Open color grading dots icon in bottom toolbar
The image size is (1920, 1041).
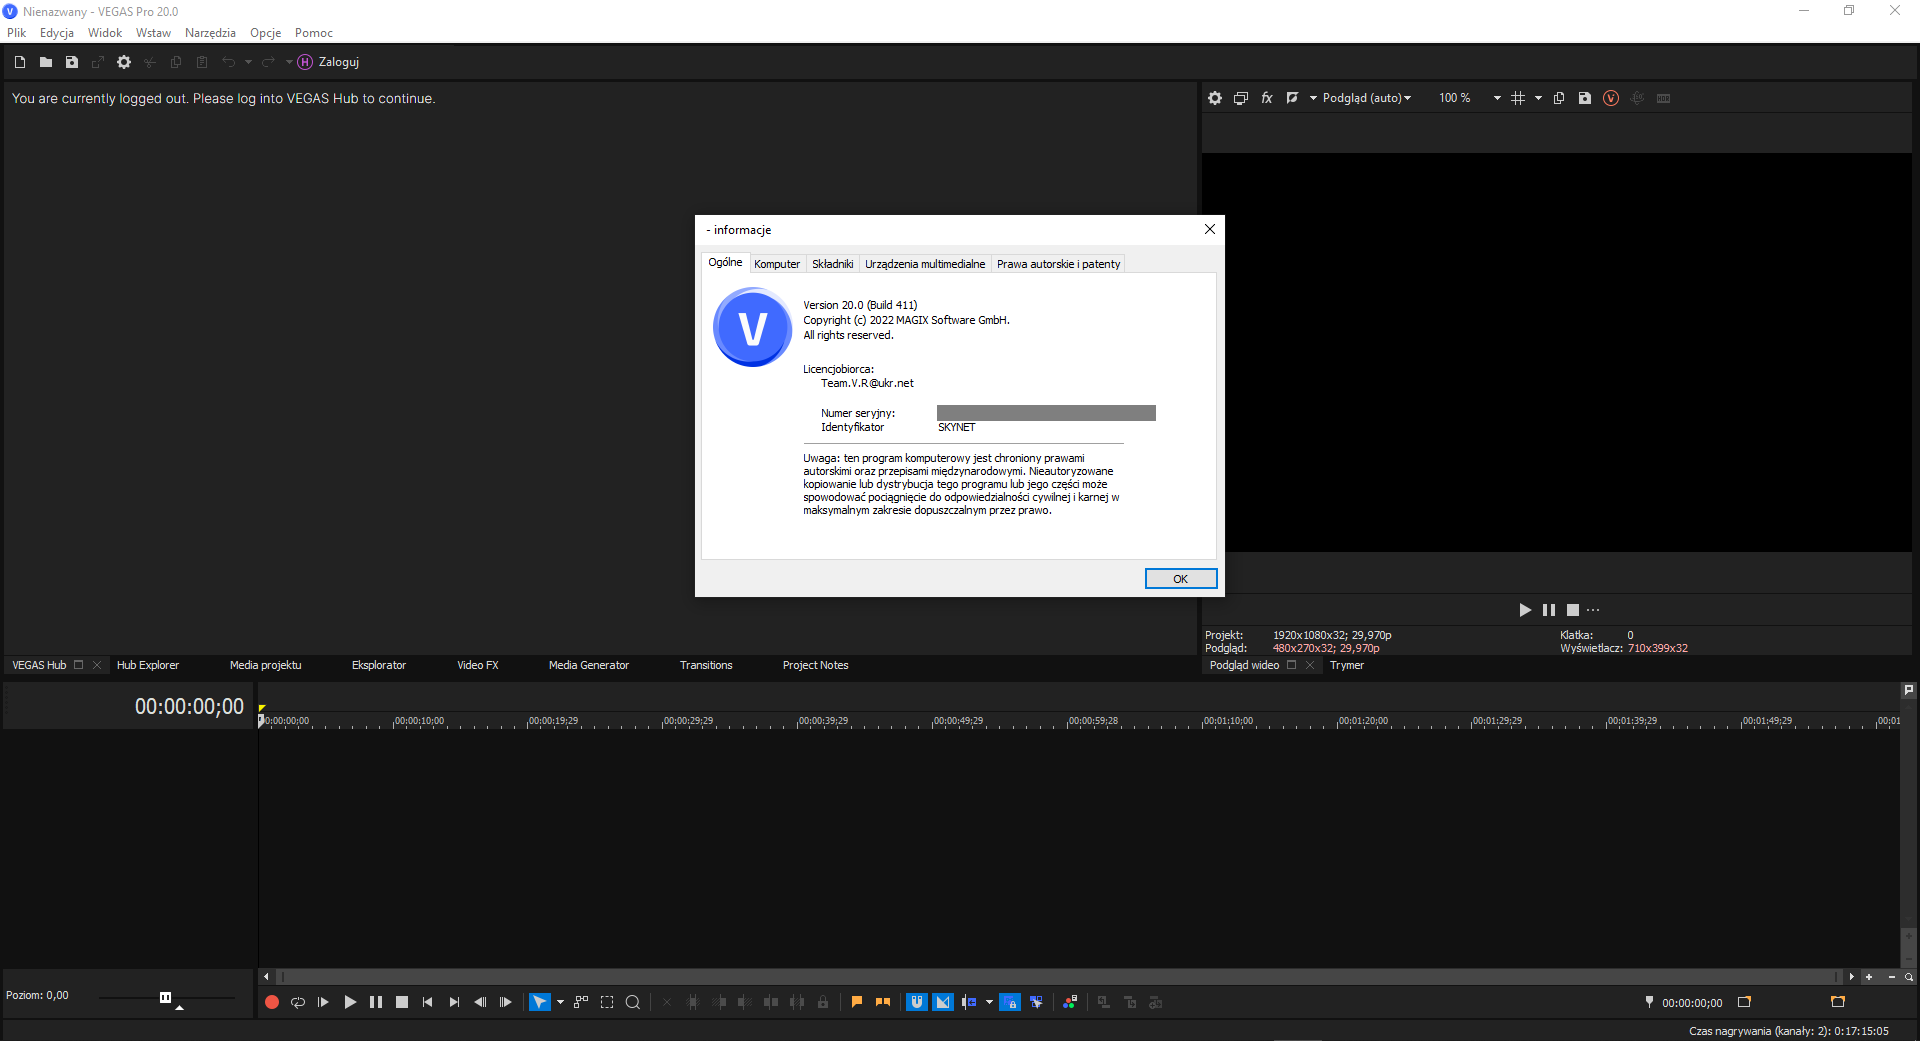coord(1070,1002)
